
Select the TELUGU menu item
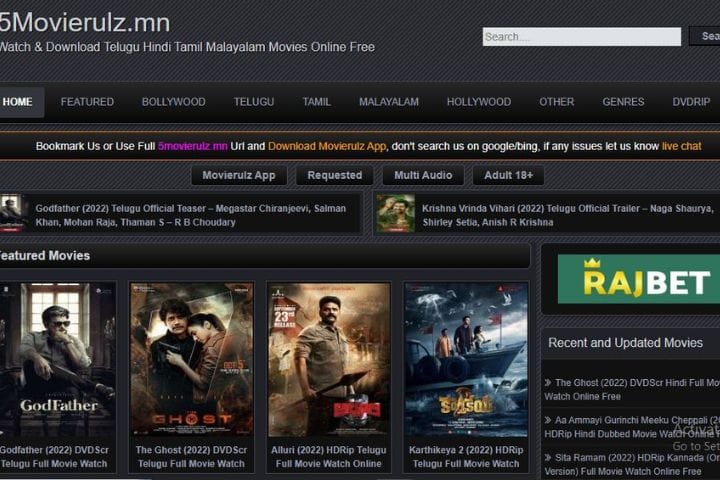pyautogui.click(x=254, y=102)
